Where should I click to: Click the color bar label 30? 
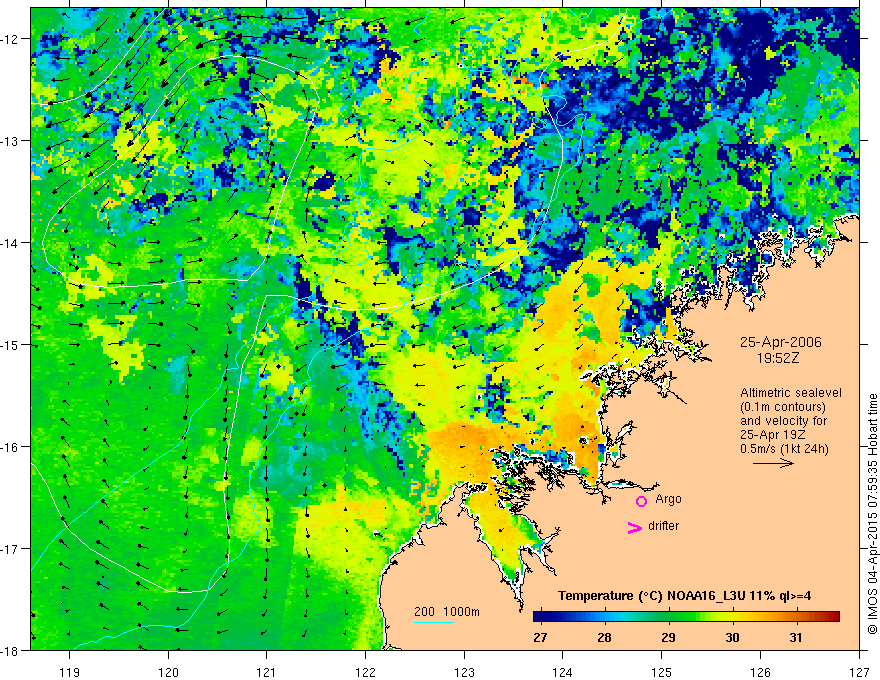(x=732, y=637)
